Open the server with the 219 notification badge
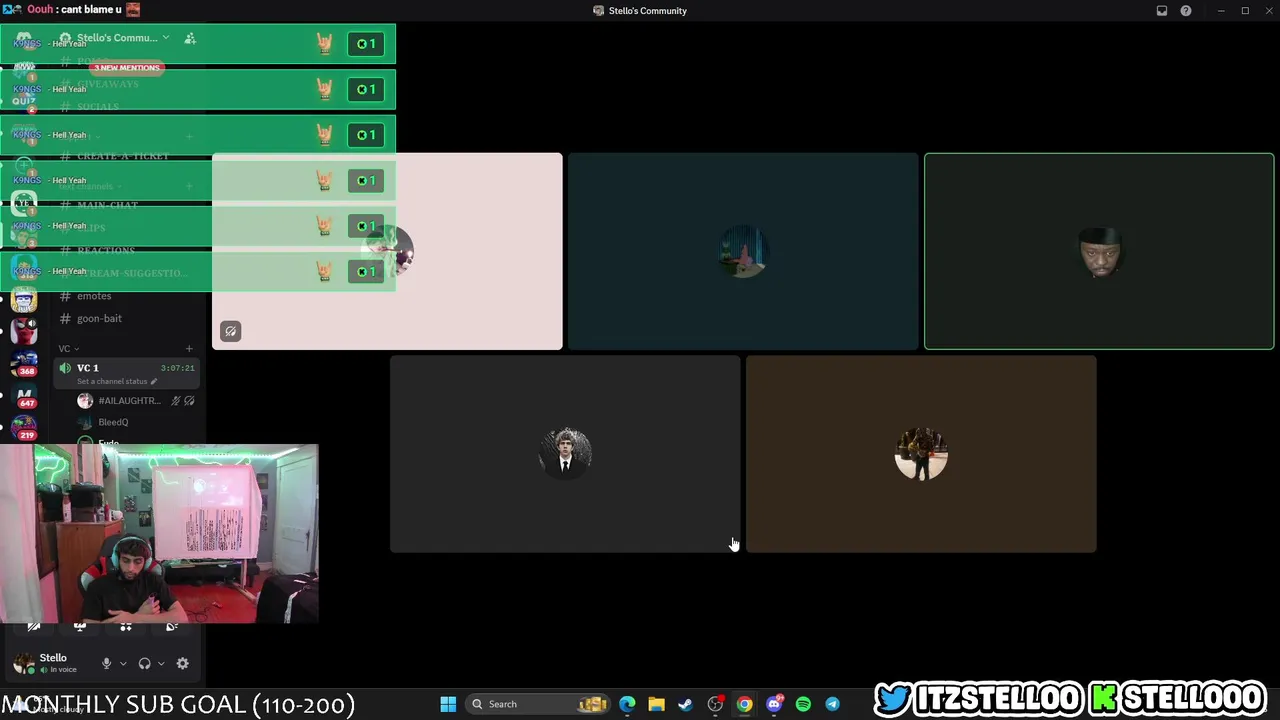 tap(24, 428)
